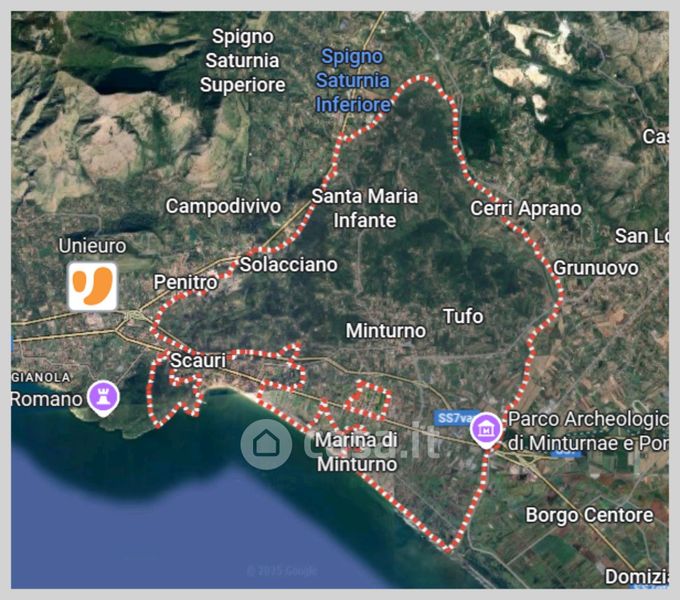Select the Grunuovo place label
This screenshot has width=680, height=600.
pyautogui.click(x=596, y=268)
